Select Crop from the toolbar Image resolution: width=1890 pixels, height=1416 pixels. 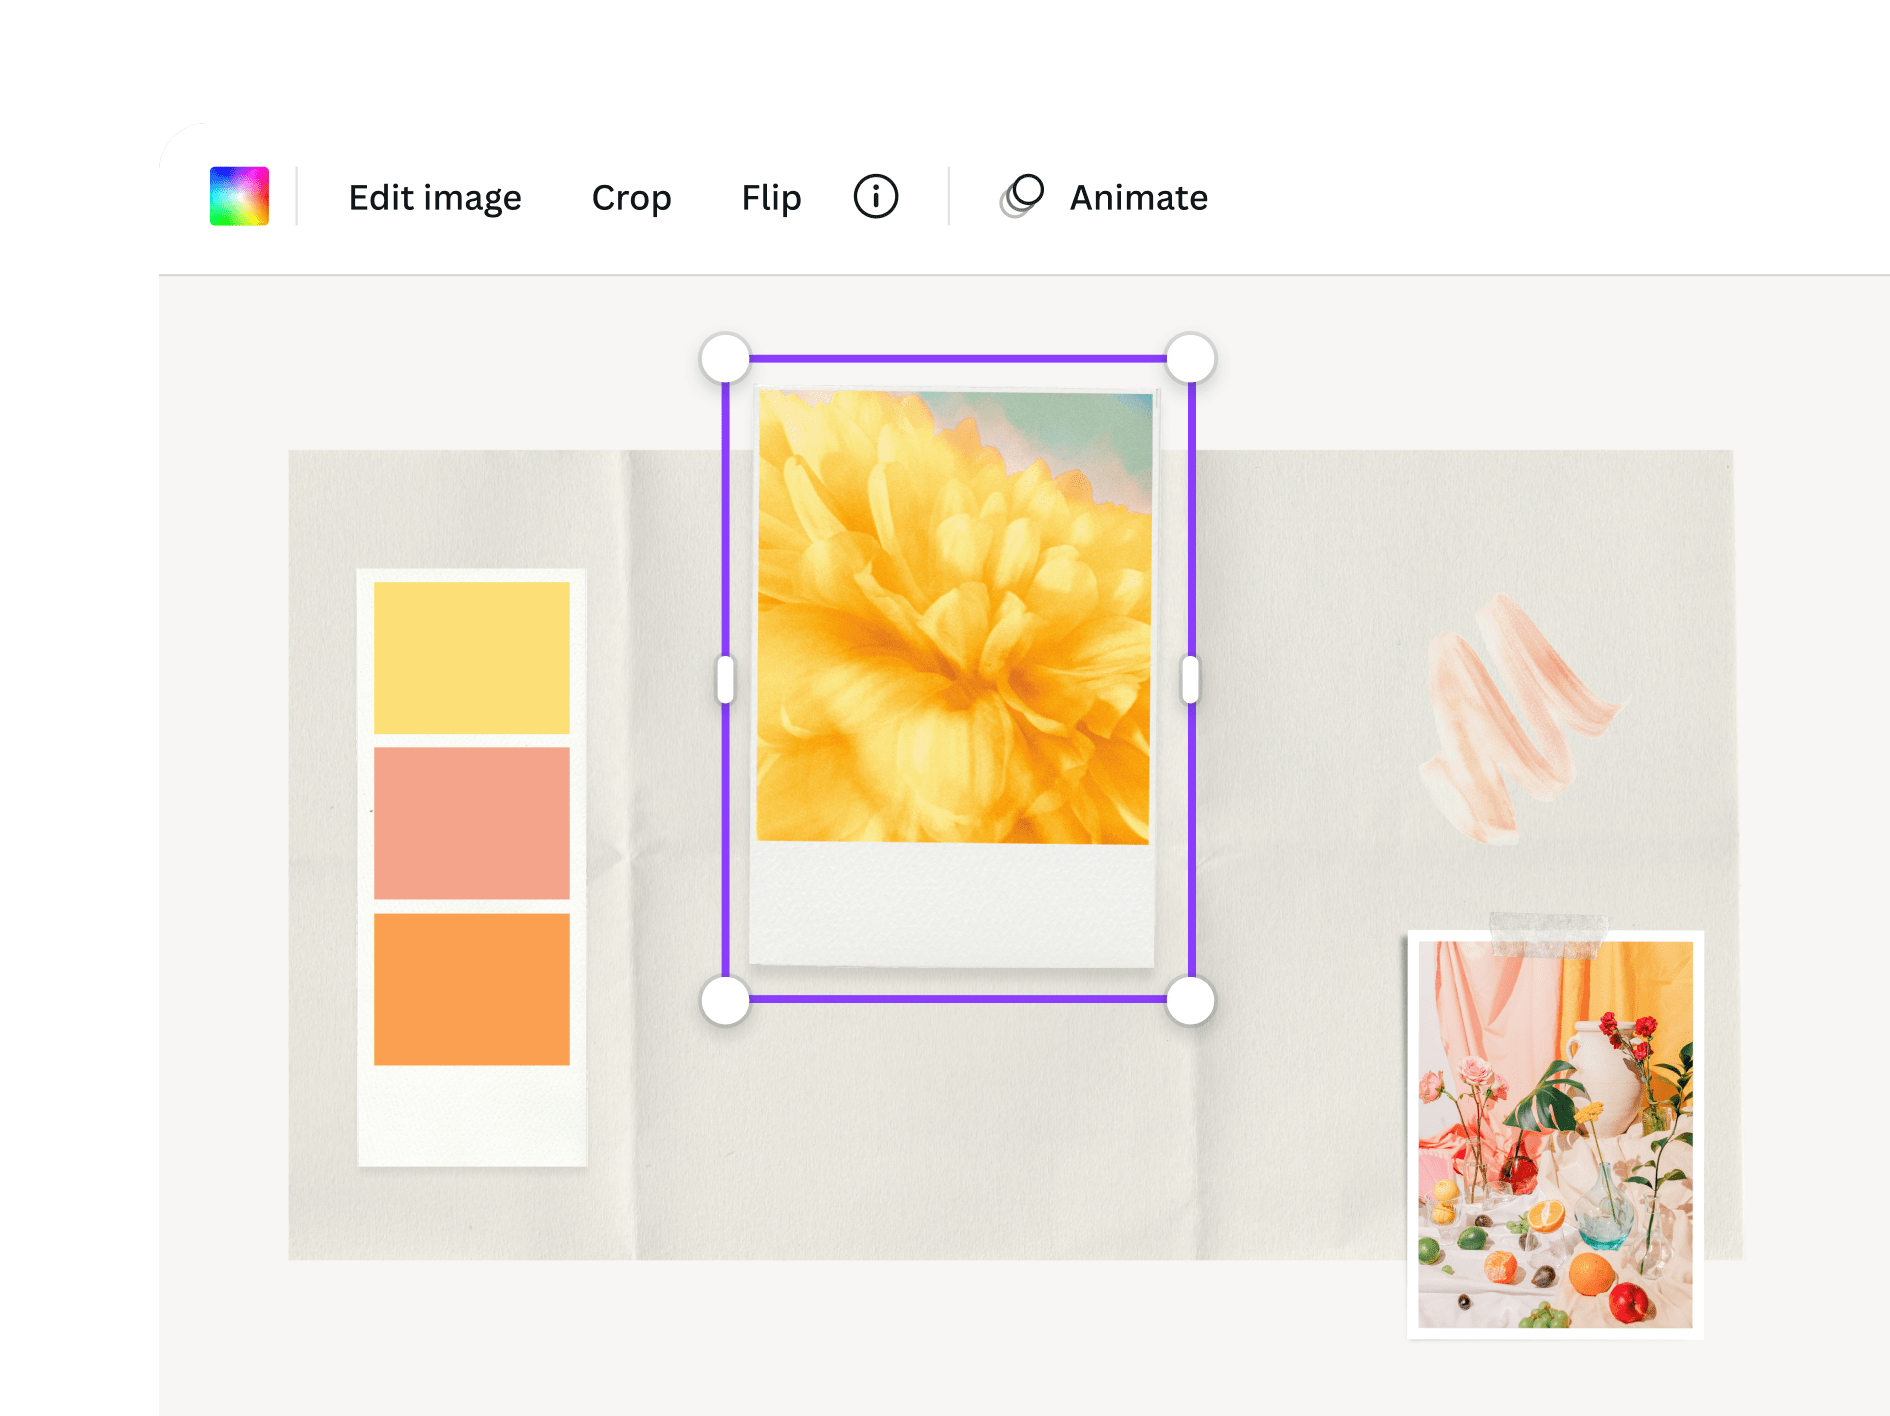pos(631,196)
